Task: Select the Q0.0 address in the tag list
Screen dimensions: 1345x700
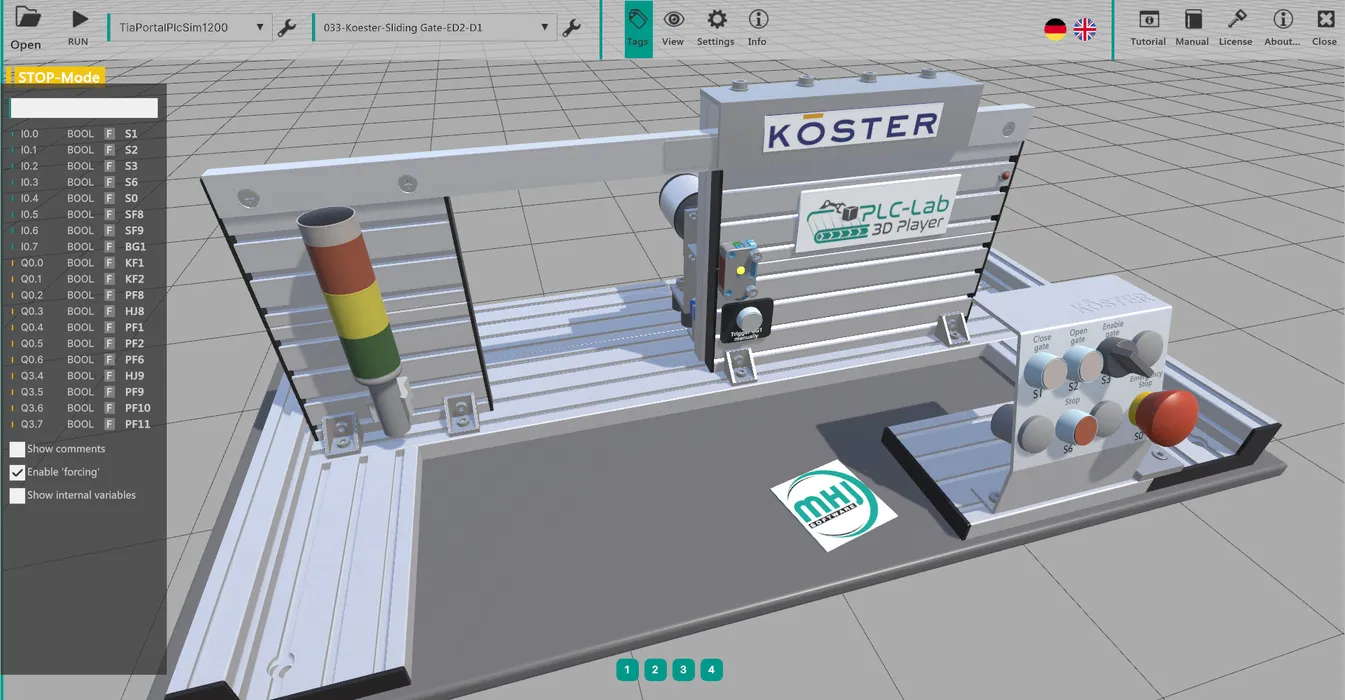Action: pyautogui.click(x=32, y=263)
